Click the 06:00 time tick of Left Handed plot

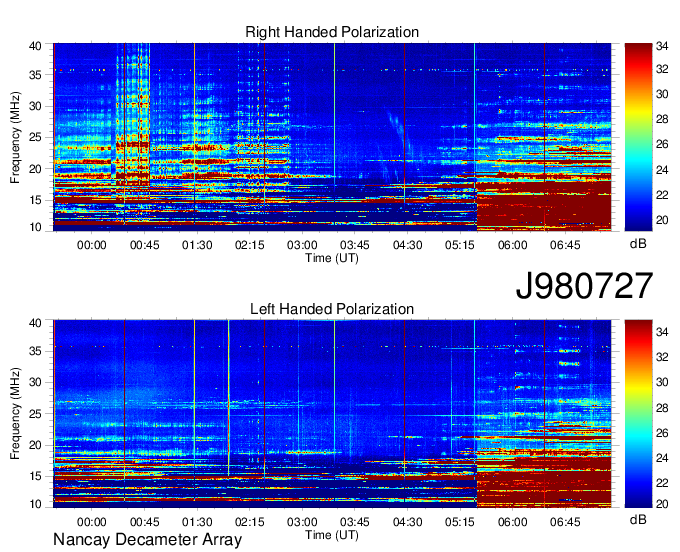(x=512, y=522)
